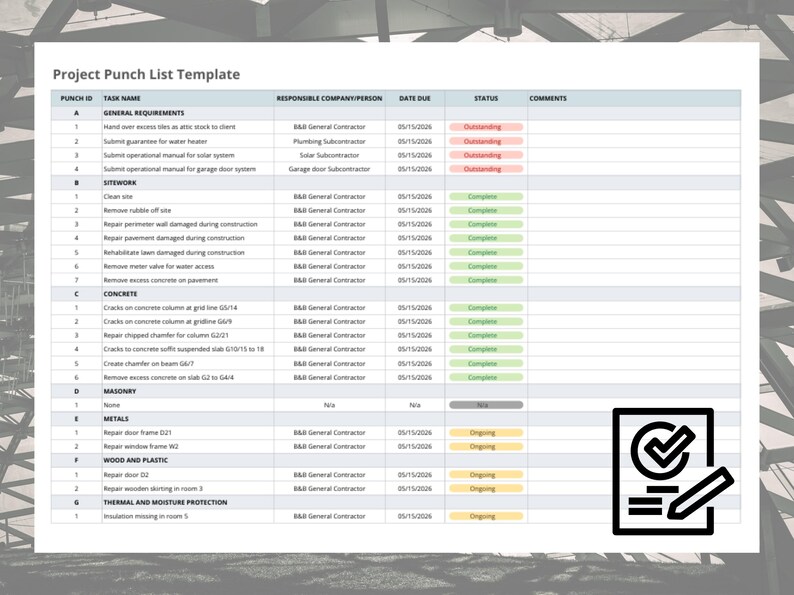This screenshot has height=595, width=794.
Task: Select the CONCRETE section heading
Action: pos(121,294)
